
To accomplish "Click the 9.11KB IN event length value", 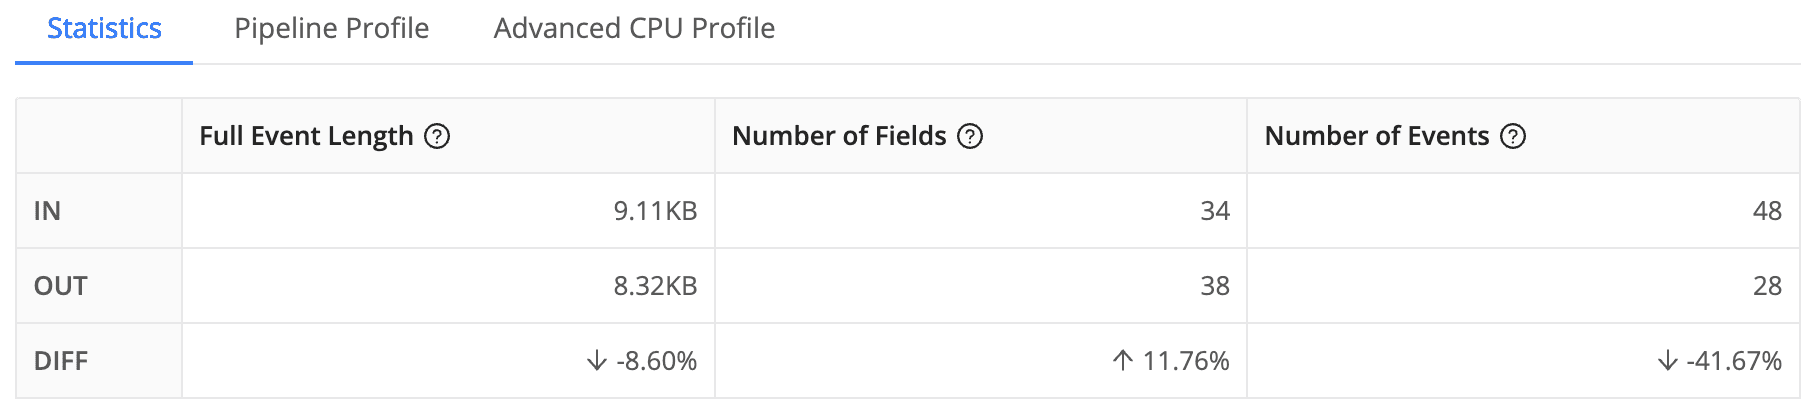I will click(x=655, y=211).
